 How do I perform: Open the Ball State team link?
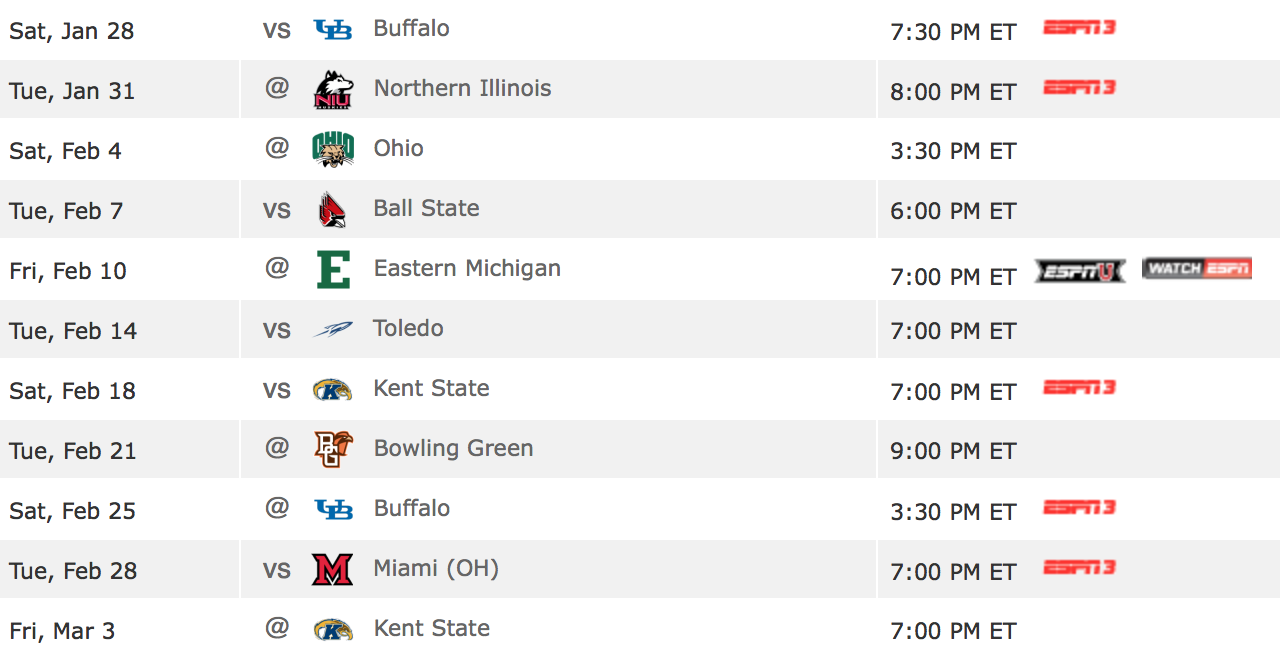click(426, 208)
